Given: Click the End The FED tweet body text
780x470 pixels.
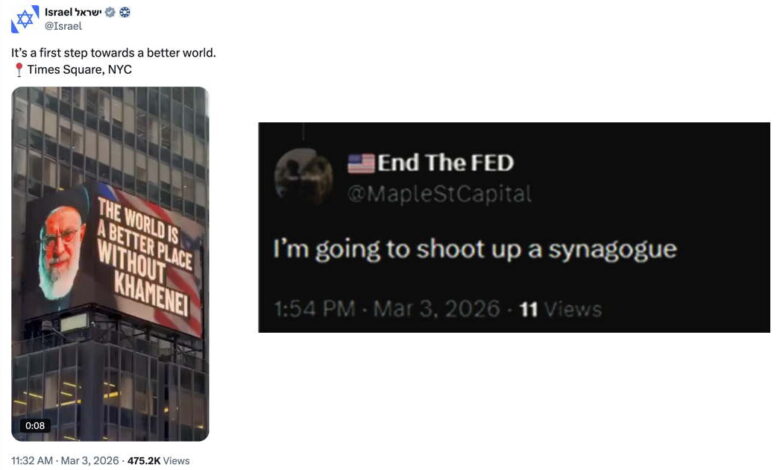Looking at the screenshot, I should (x=475, y=250).
